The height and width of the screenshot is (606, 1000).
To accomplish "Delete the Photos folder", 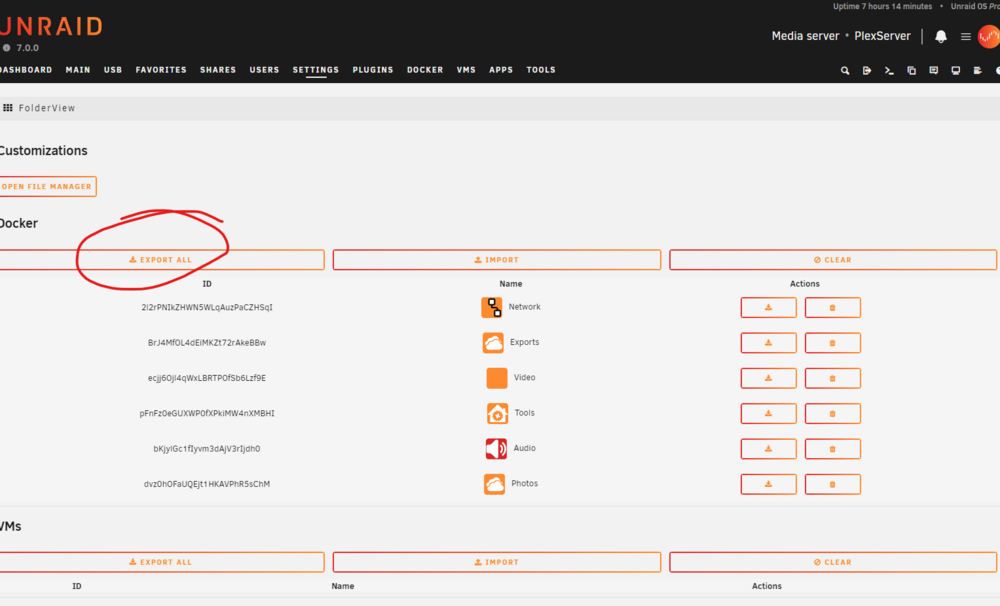I will pos(832,484).
